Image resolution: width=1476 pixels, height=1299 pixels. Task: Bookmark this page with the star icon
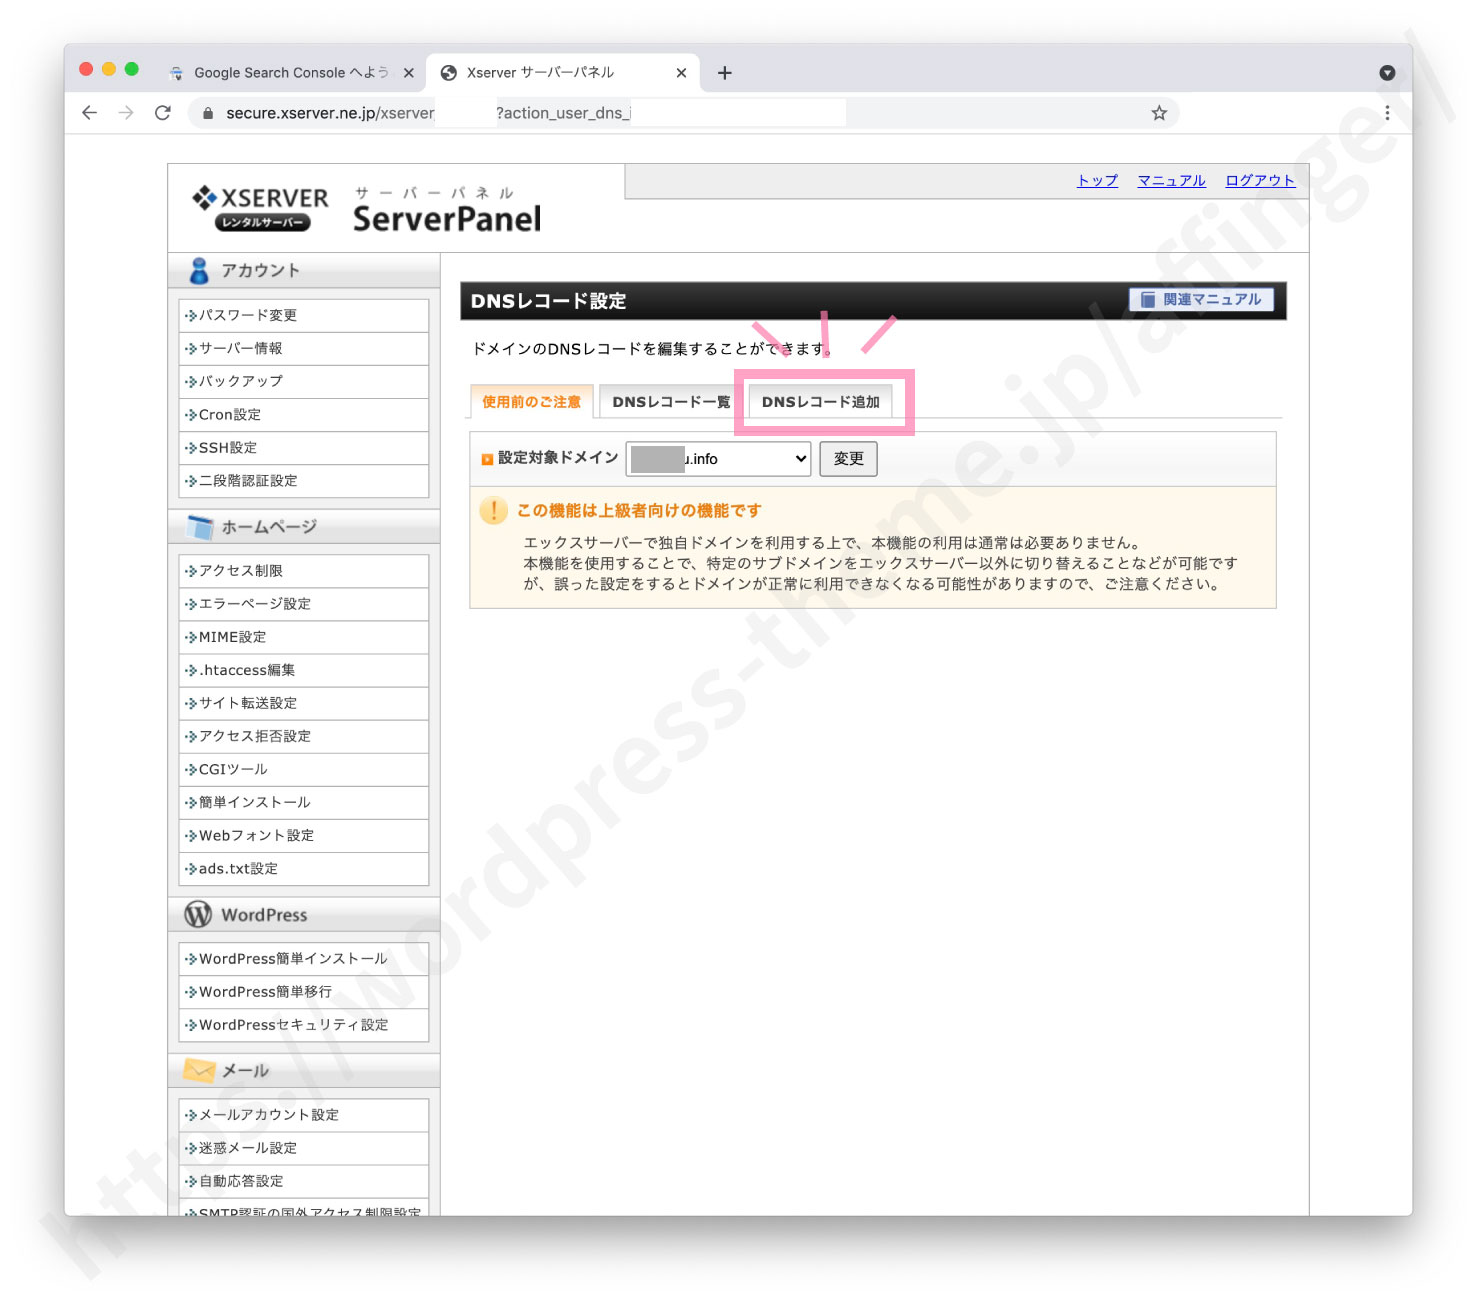pos(1159,113)
